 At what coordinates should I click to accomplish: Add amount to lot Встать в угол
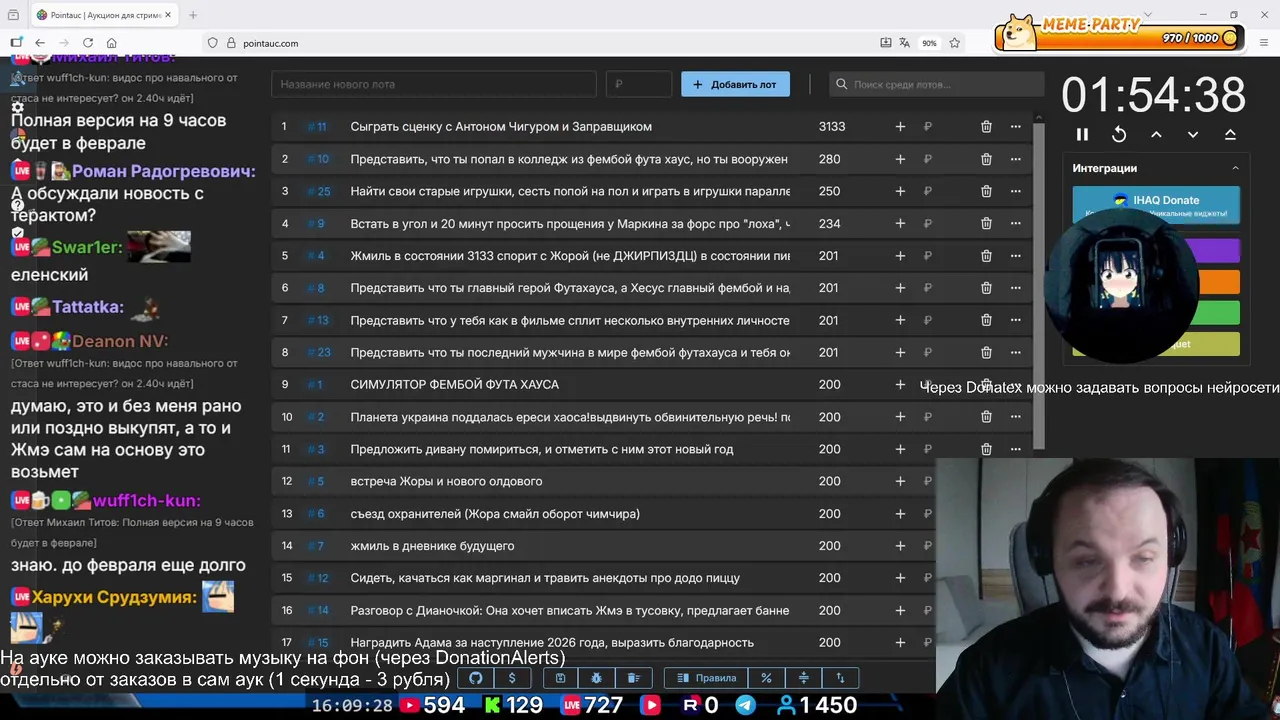[x=900, y=224]
